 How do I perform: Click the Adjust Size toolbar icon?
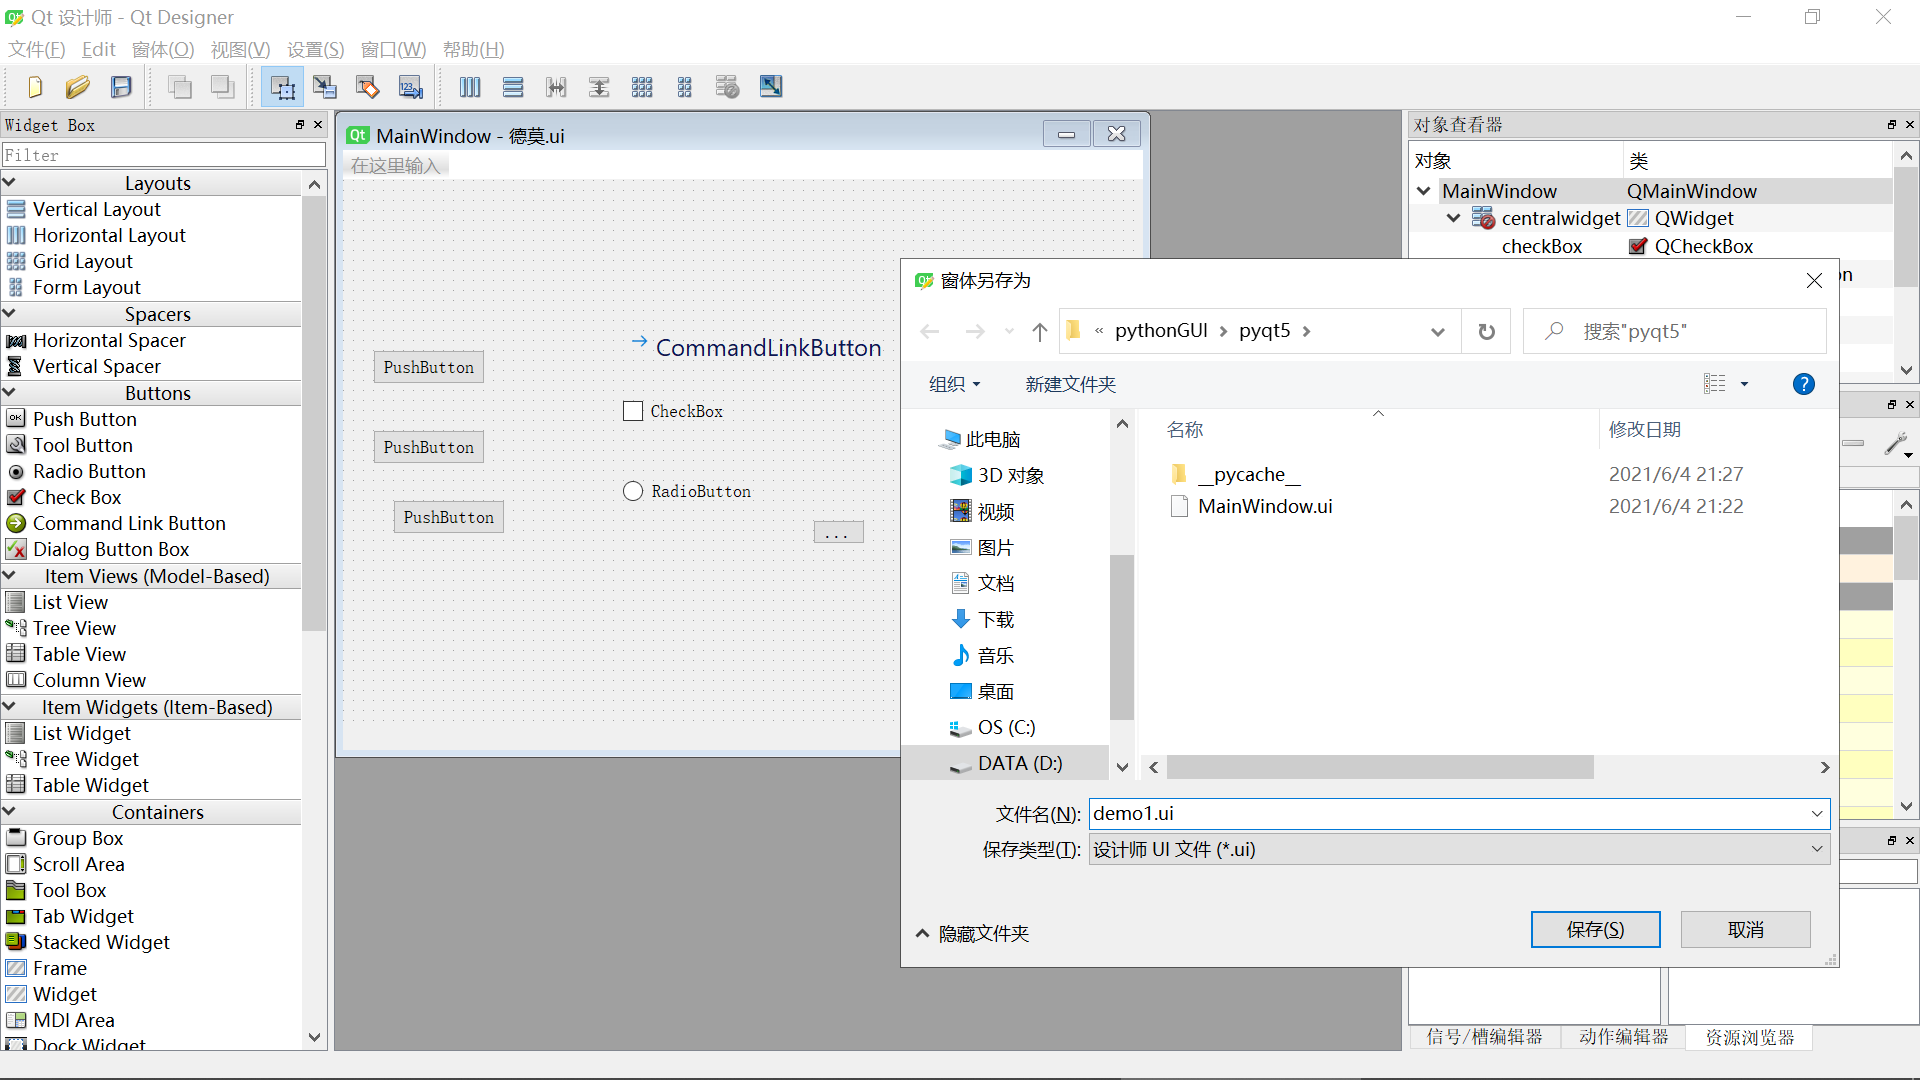pos(771,87)
